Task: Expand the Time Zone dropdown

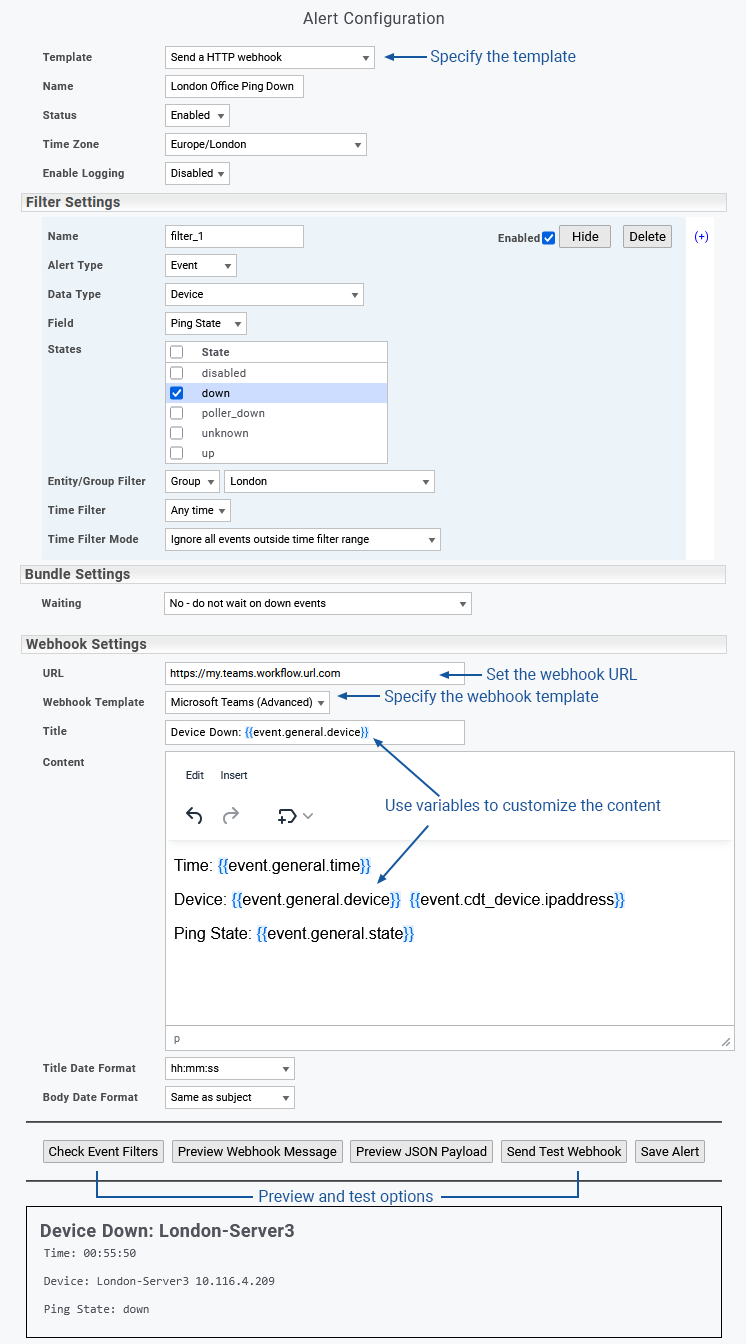Action: click(265, 145)
